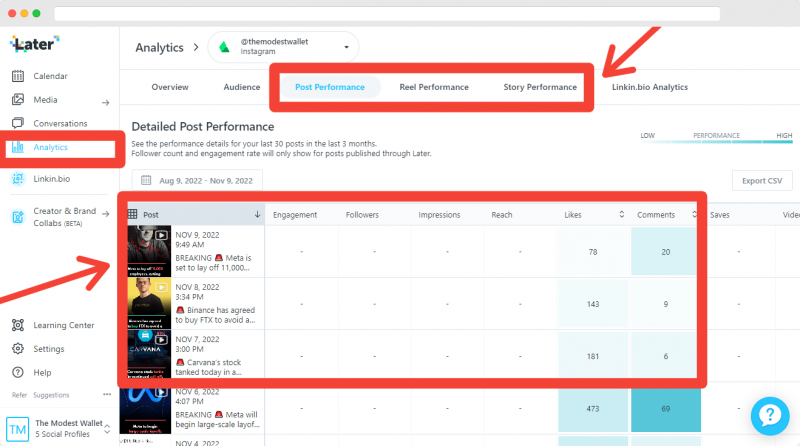
Task: Open the Nov 7 Carvana post thumbnail
Action: (149, 354)
